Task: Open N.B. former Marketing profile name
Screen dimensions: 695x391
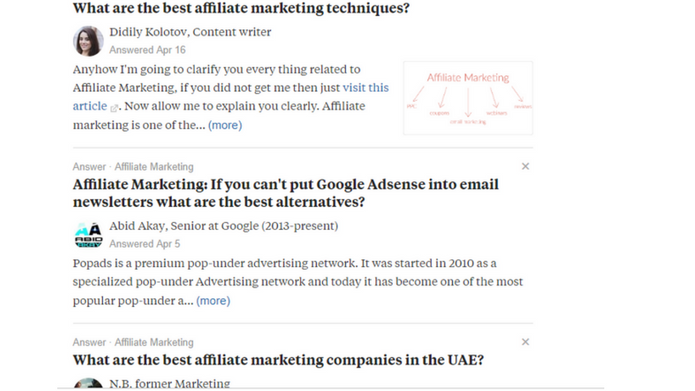Action: pyautogui.click(x=170, y=383)
